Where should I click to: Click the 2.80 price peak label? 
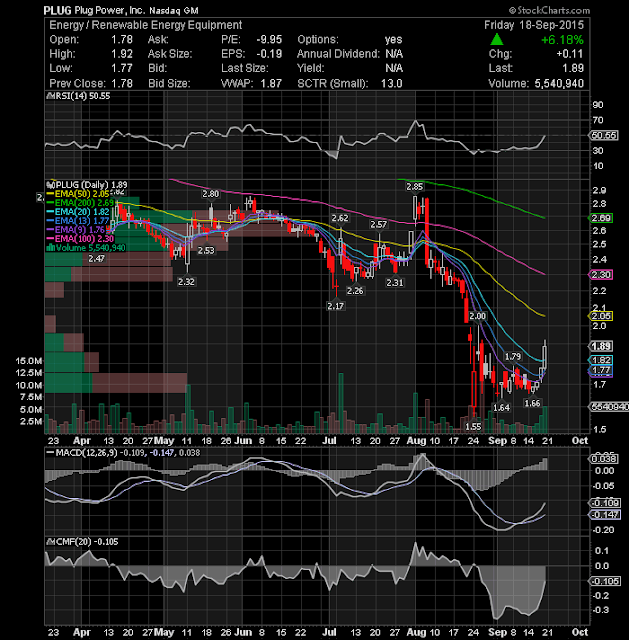(211, 193)
